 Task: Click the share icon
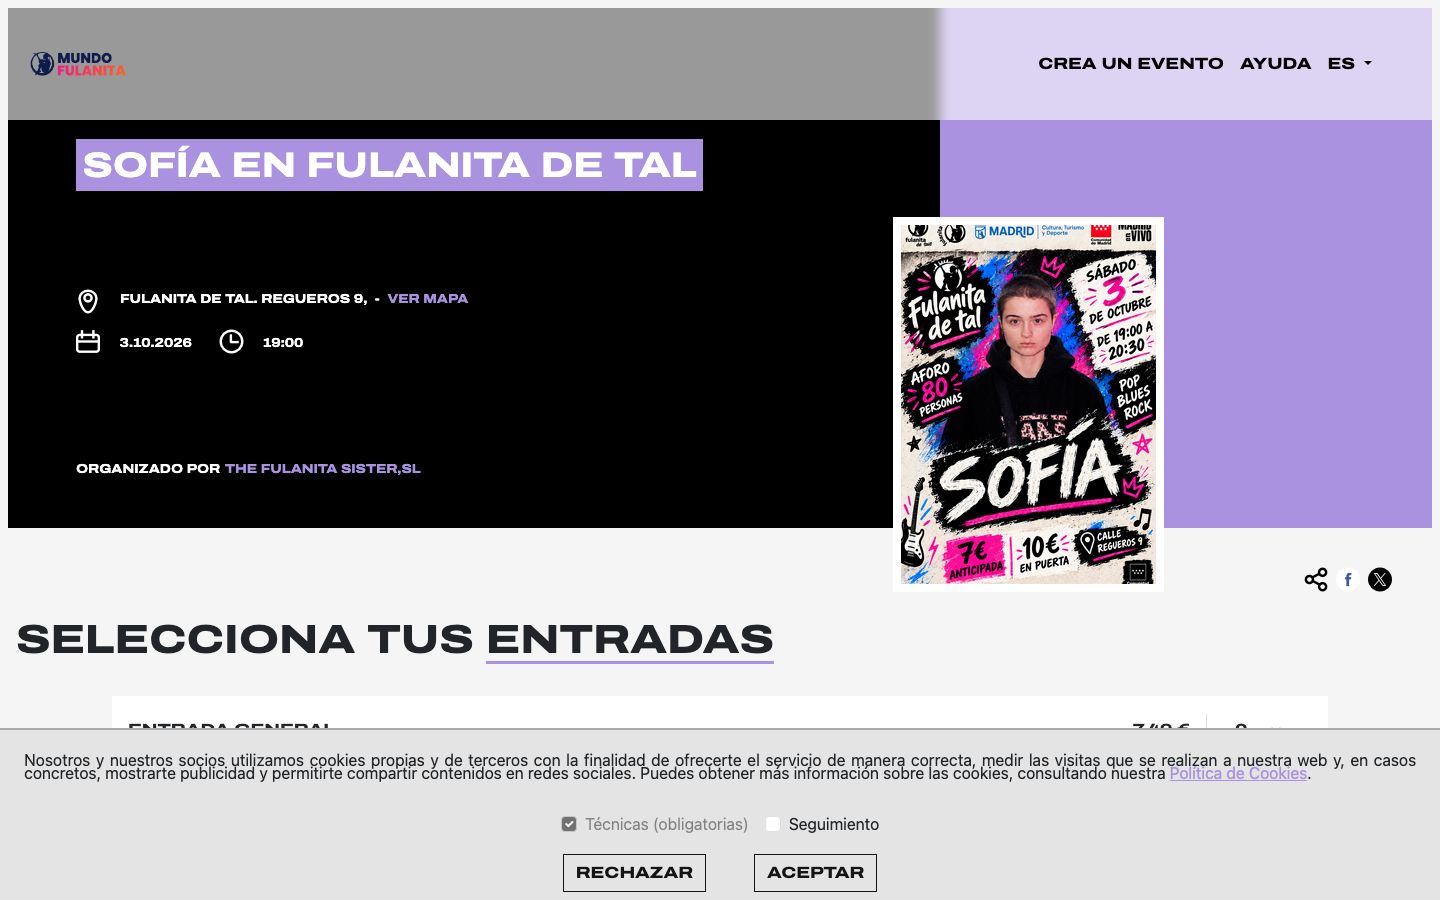click(1316, 580)
